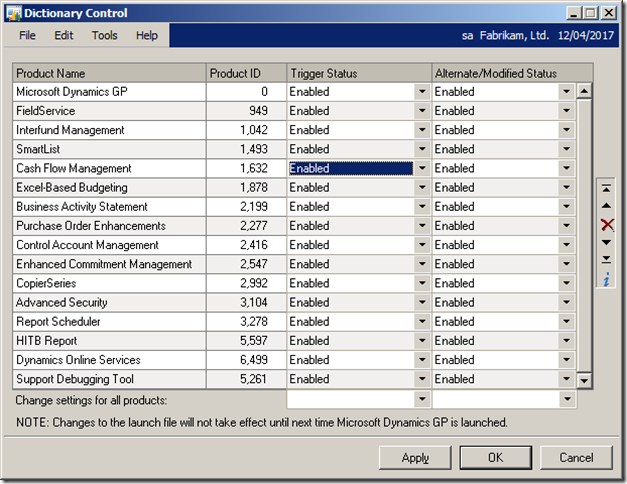Open the Help menu

click(x=146, y=35)
